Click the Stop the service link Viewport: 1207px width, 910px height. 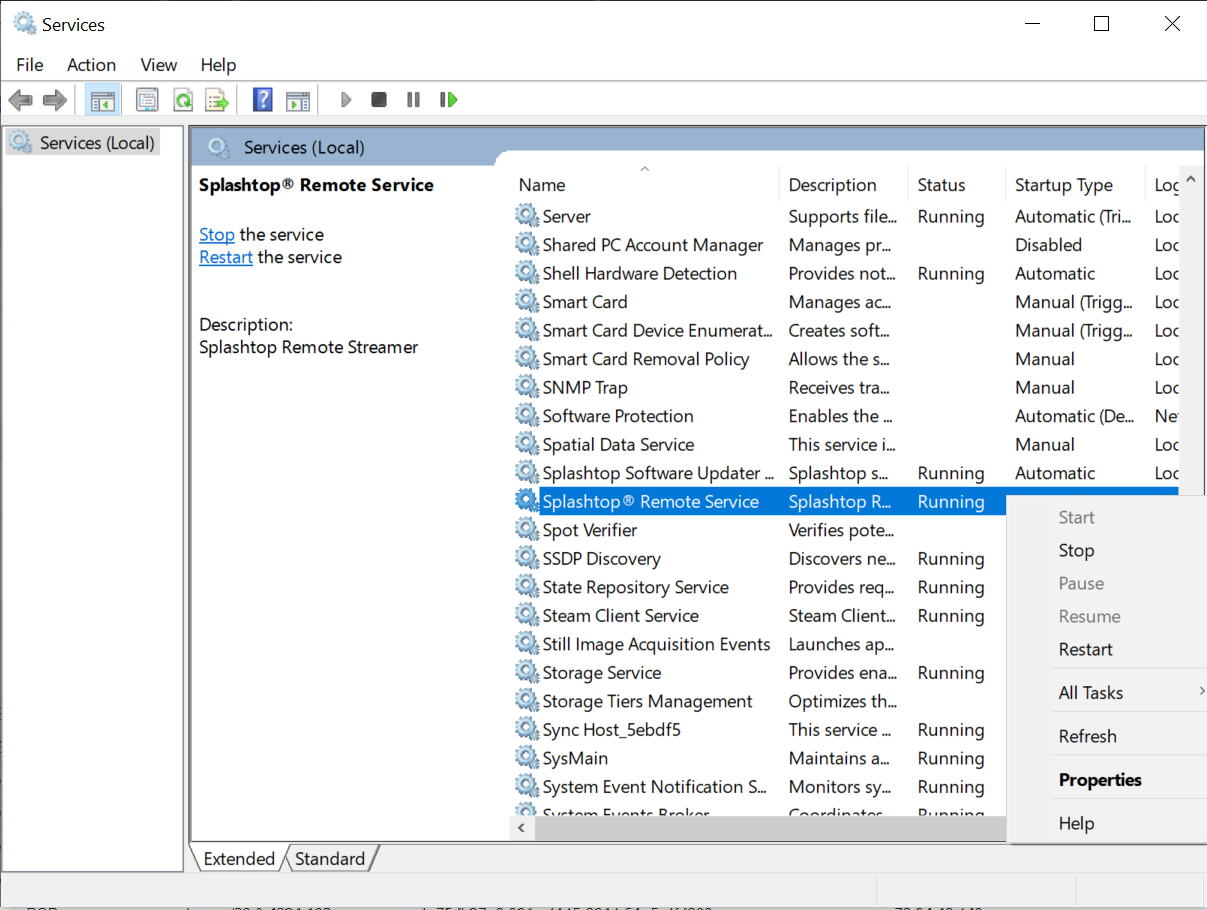216,234
